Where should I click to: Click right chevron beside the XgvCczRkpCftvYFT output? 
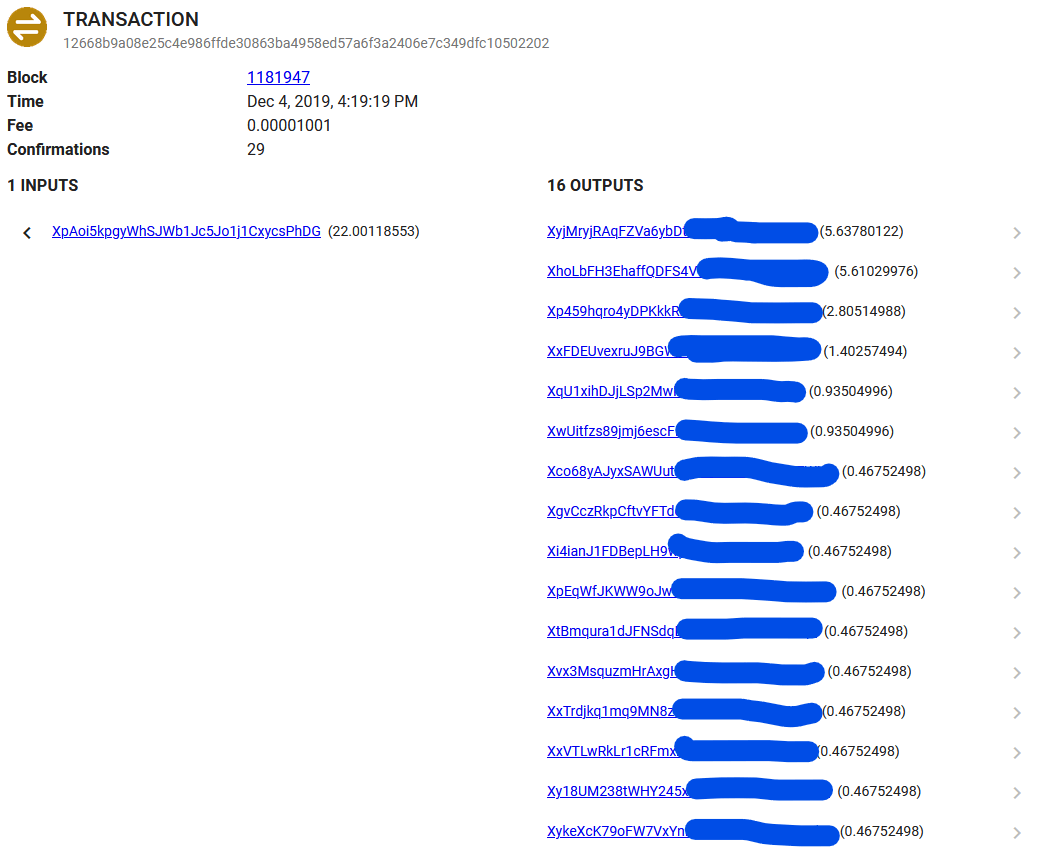[x=1017, y=513]
